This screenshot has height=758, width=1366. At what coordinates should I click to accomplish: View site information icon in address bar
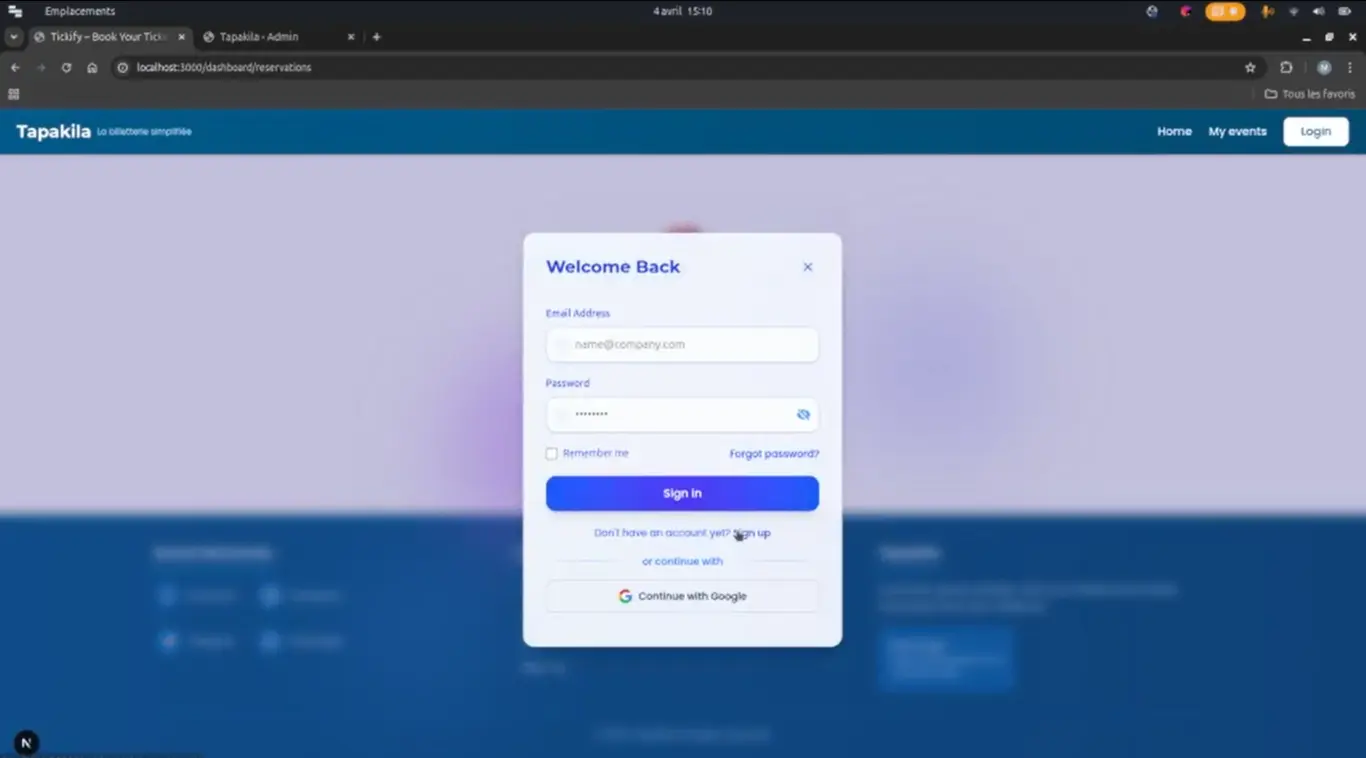(123, 68)
